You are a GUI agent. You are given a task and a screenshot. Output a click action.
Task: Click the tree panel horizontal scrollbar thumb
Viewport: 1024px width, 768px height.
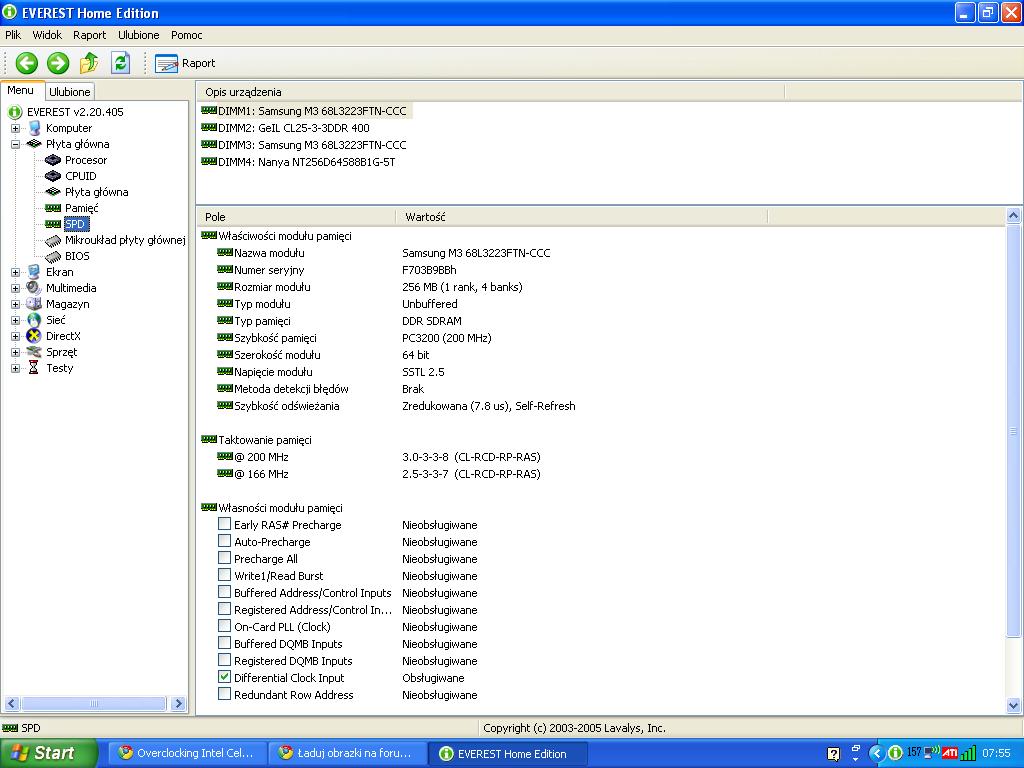(93, 703)
